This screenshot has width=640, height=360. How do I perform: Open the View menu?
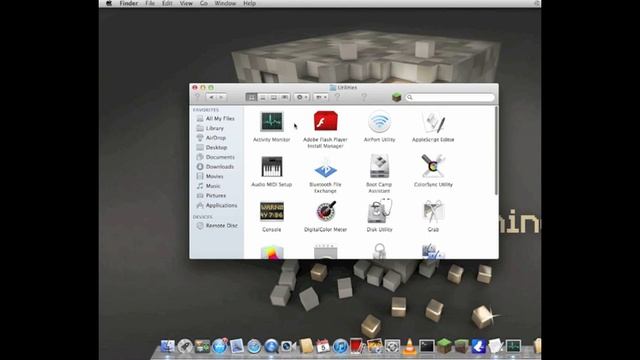pos(186,3)
